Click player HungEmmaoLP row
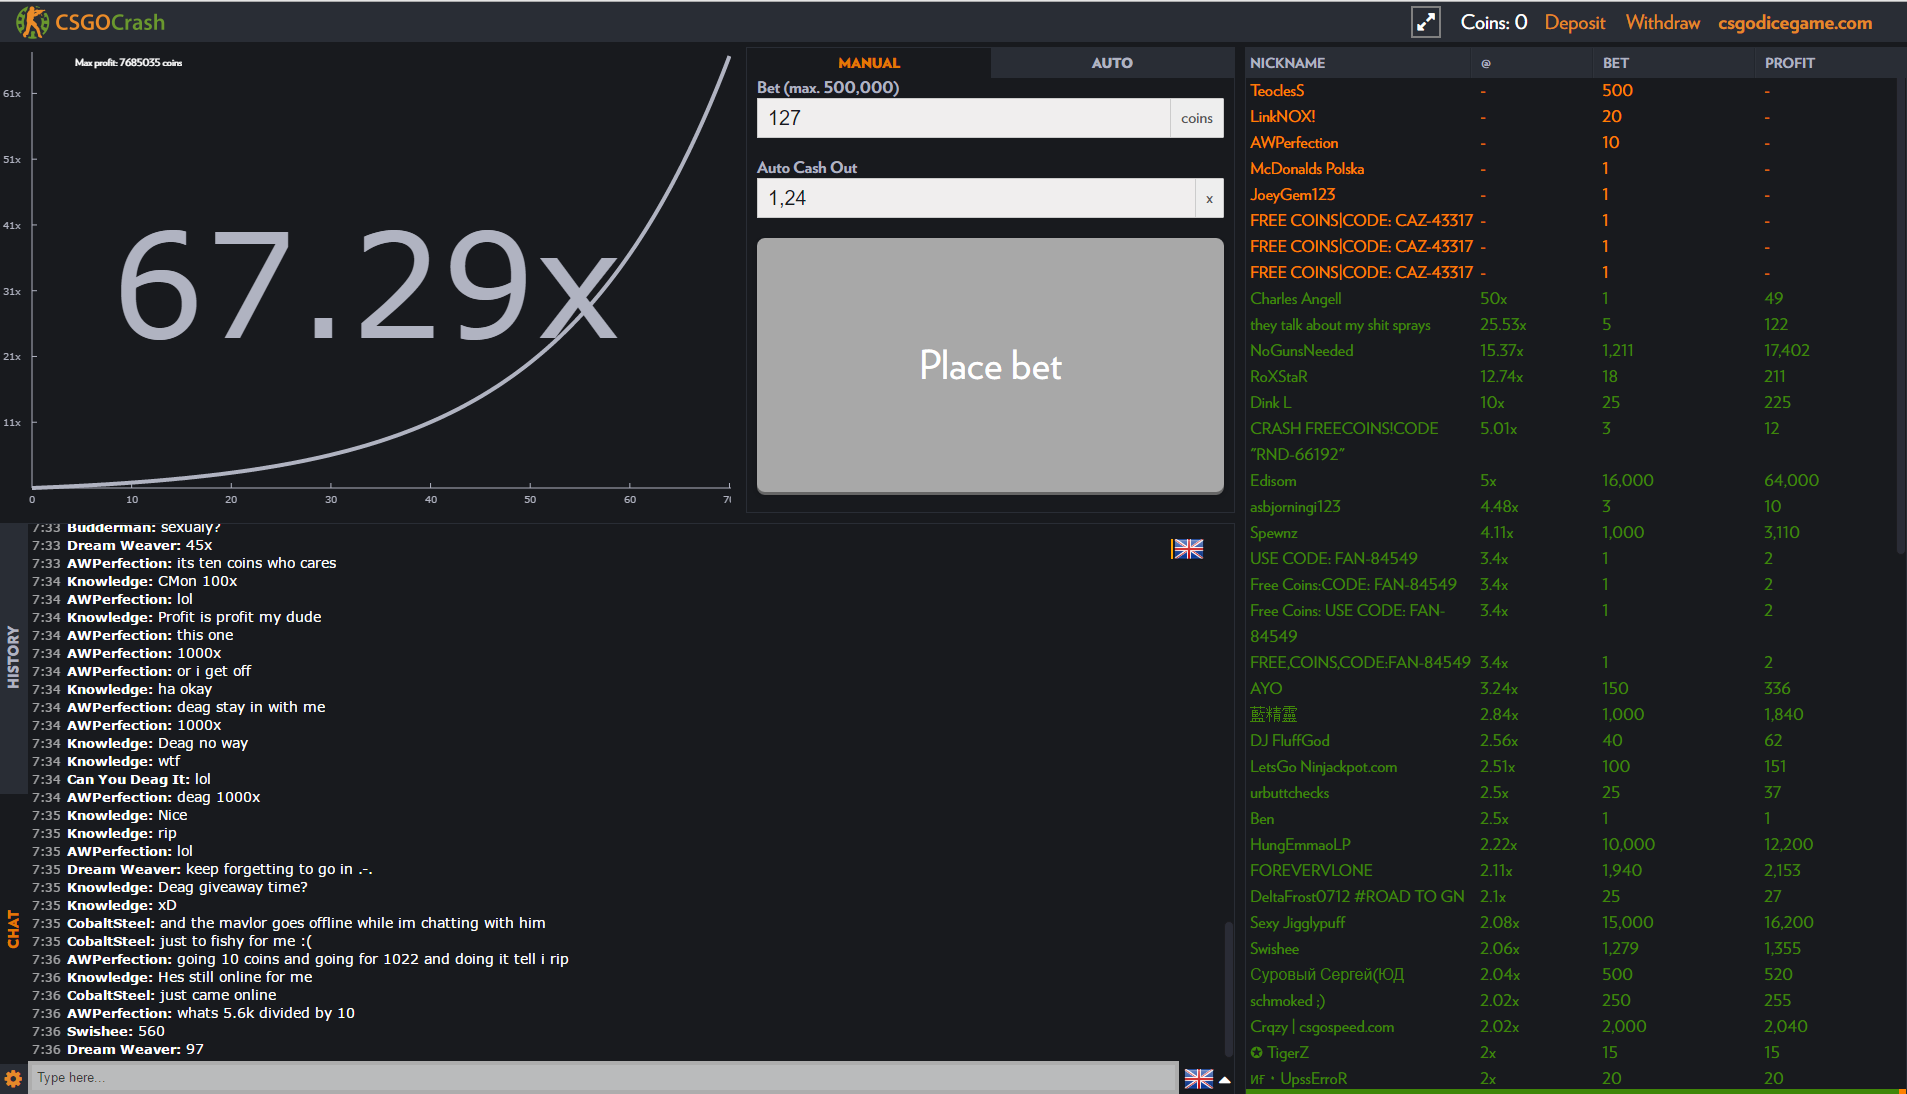This screenshot has height=1094, width=1907. [x=1571, y=844]
